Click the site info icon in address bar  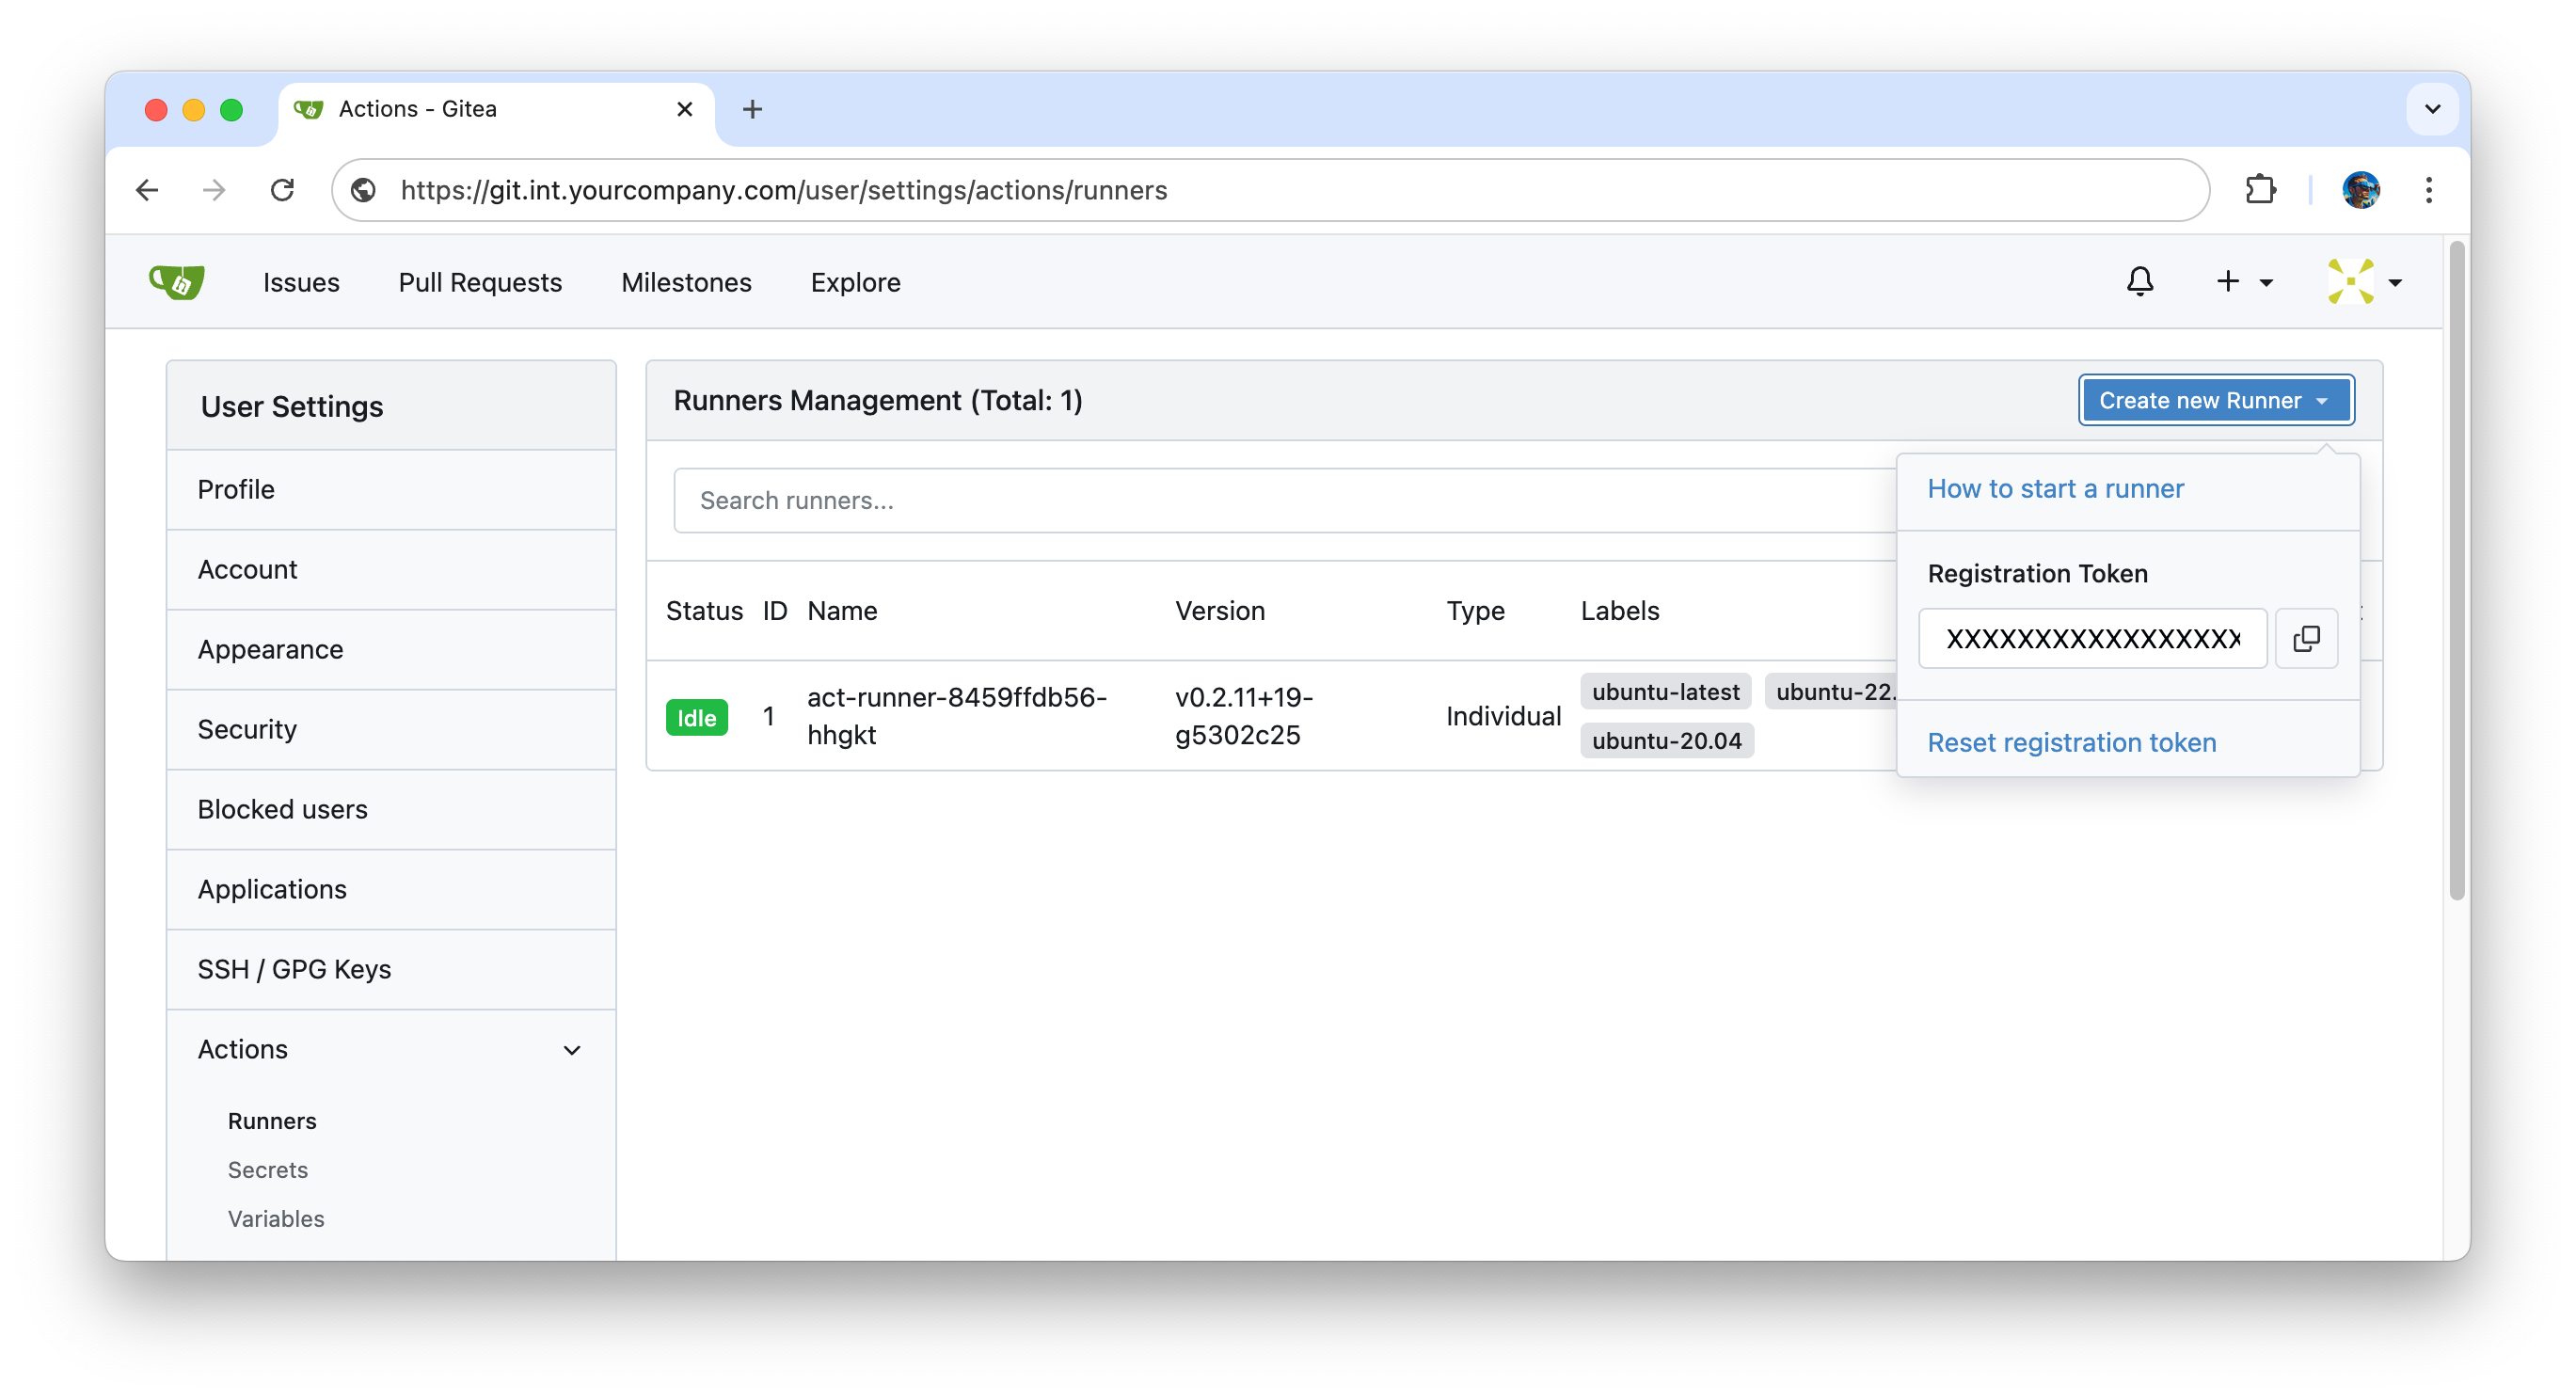click(x=364, y=190)
